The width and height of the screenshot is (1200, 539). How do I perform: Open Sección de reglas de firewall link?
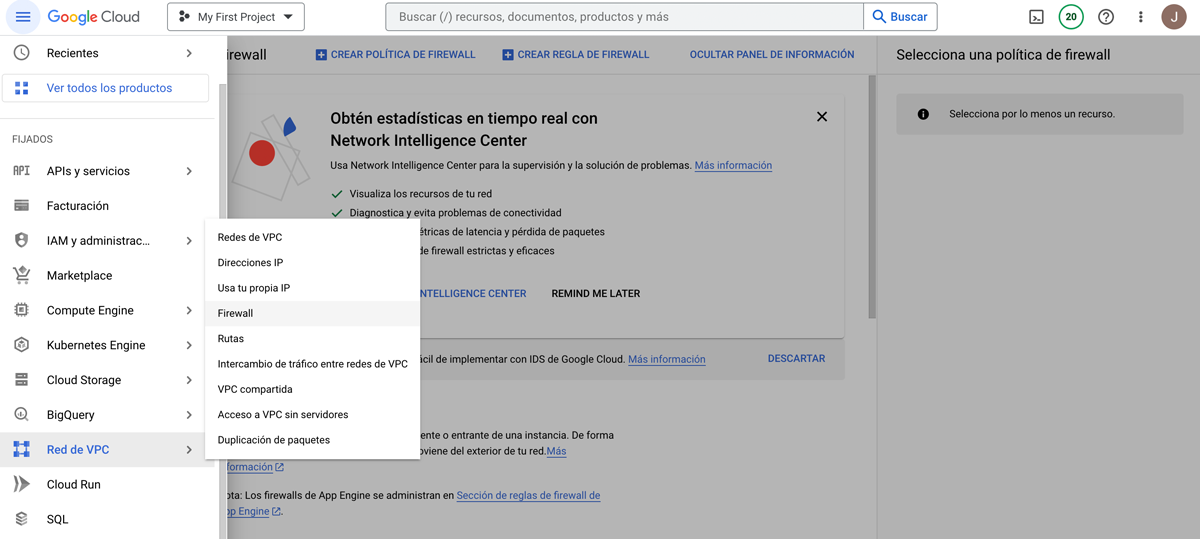tap(528, 495)
